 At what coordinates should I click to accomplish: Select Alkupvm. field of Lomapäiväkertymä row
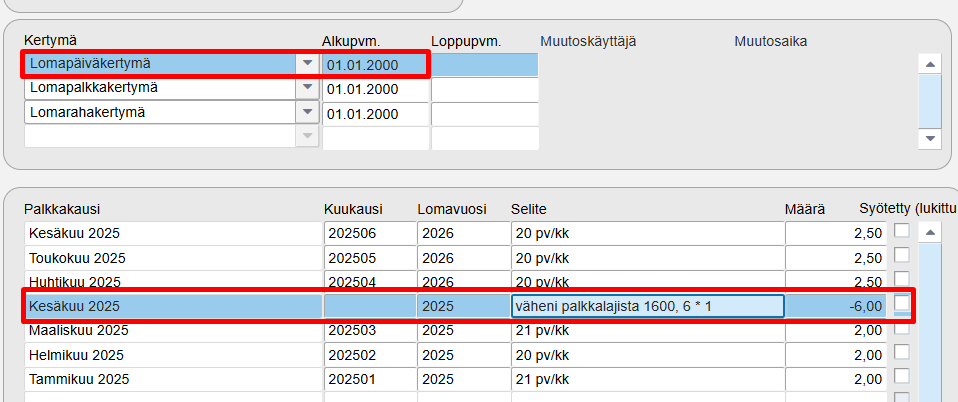pos(376,65)
